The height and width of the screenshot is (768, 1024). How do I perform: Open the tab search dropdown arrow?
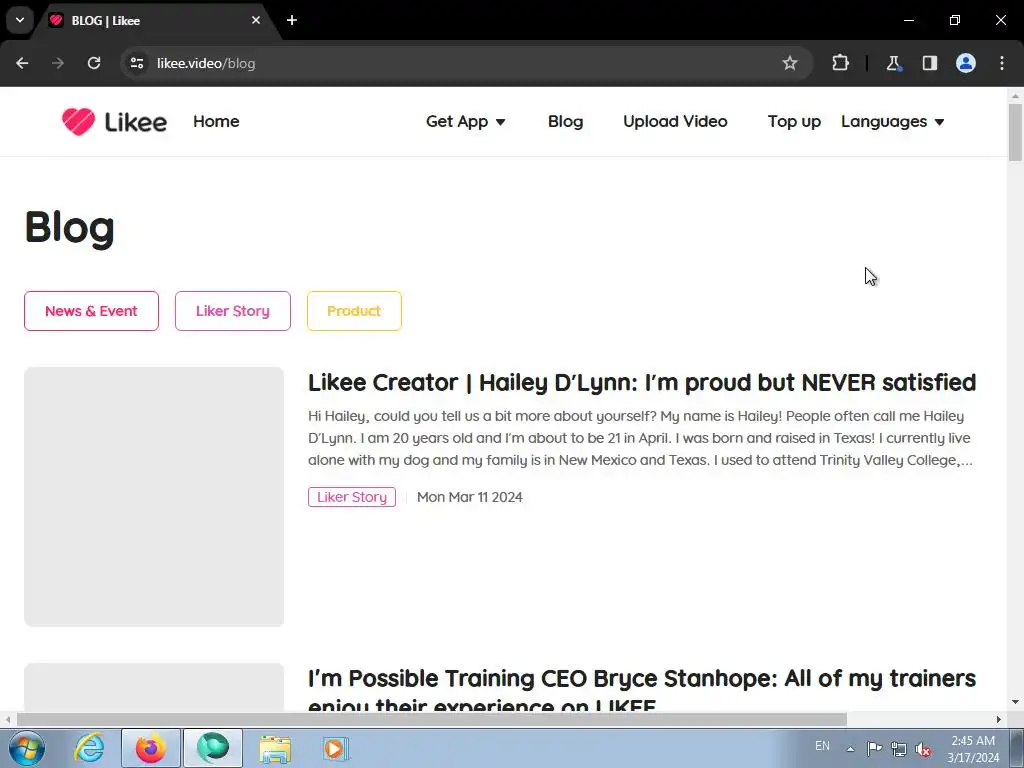point(20,20)
